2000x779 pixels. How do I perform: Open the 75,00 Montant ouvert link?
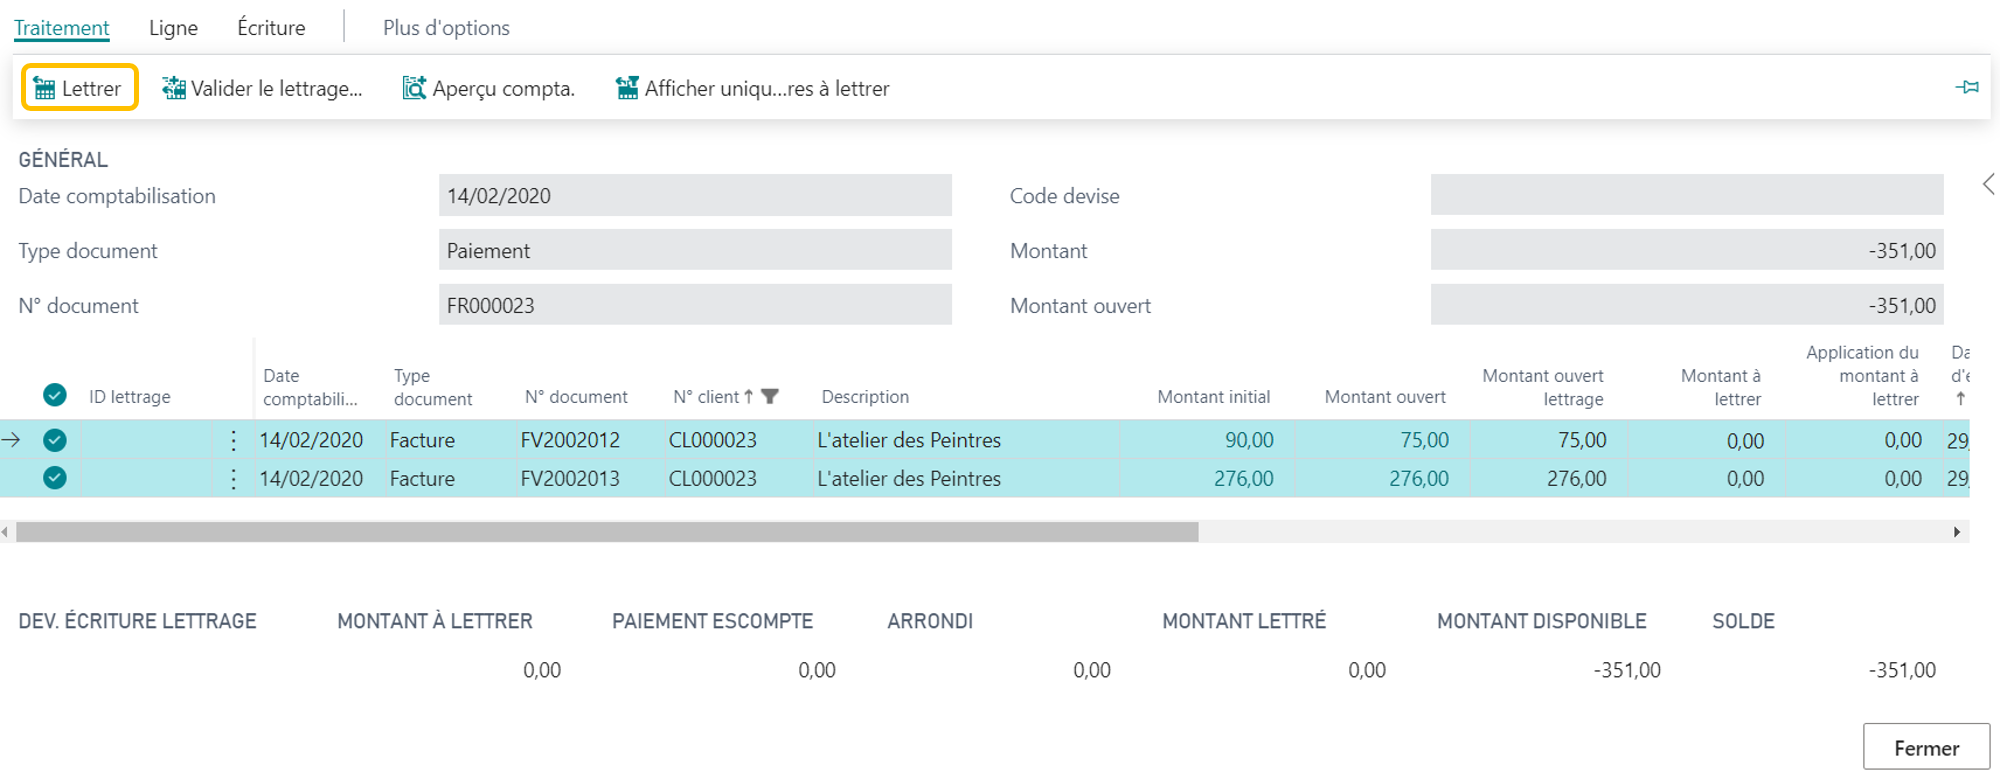[x=1424, y=440]
